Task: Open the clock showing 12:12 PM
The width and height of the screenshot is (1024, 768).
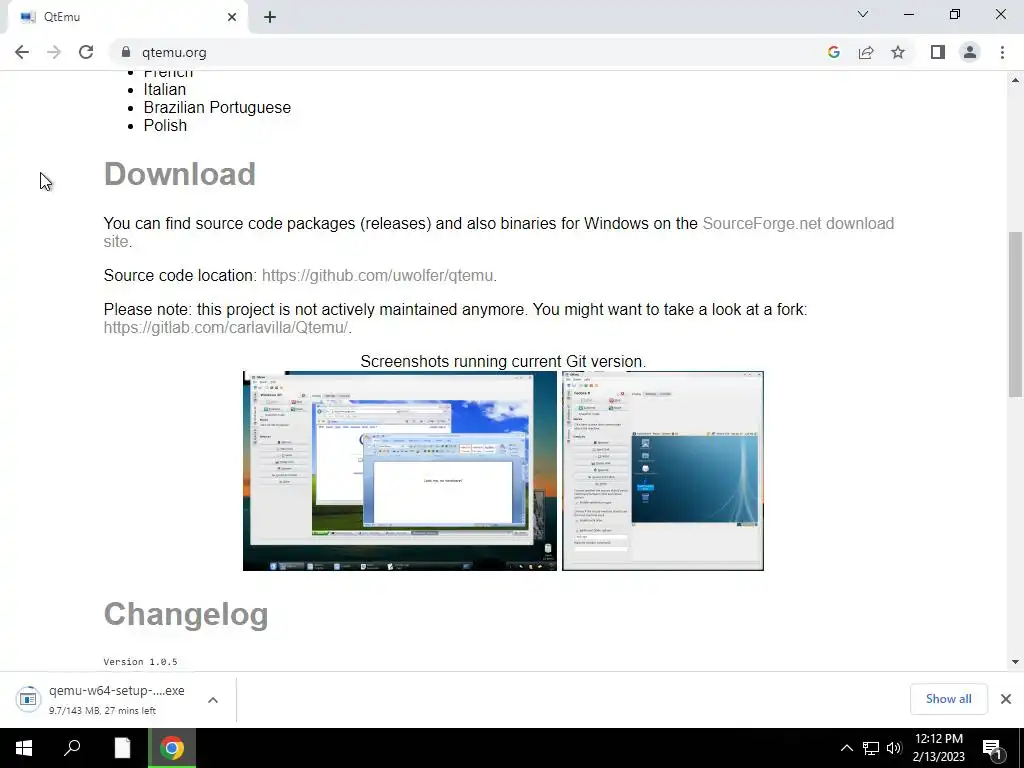Action: tap(938, 748)
